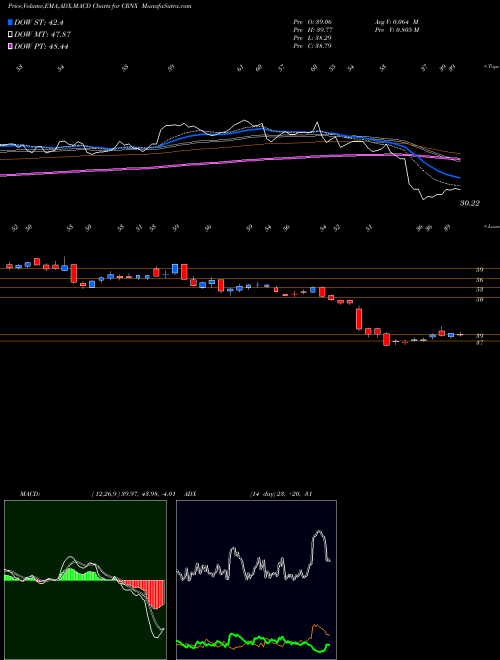Viewport: 500px width, 660px height.
Task: Open the dark blue ADX indicator panel
Action: (256, 580)
